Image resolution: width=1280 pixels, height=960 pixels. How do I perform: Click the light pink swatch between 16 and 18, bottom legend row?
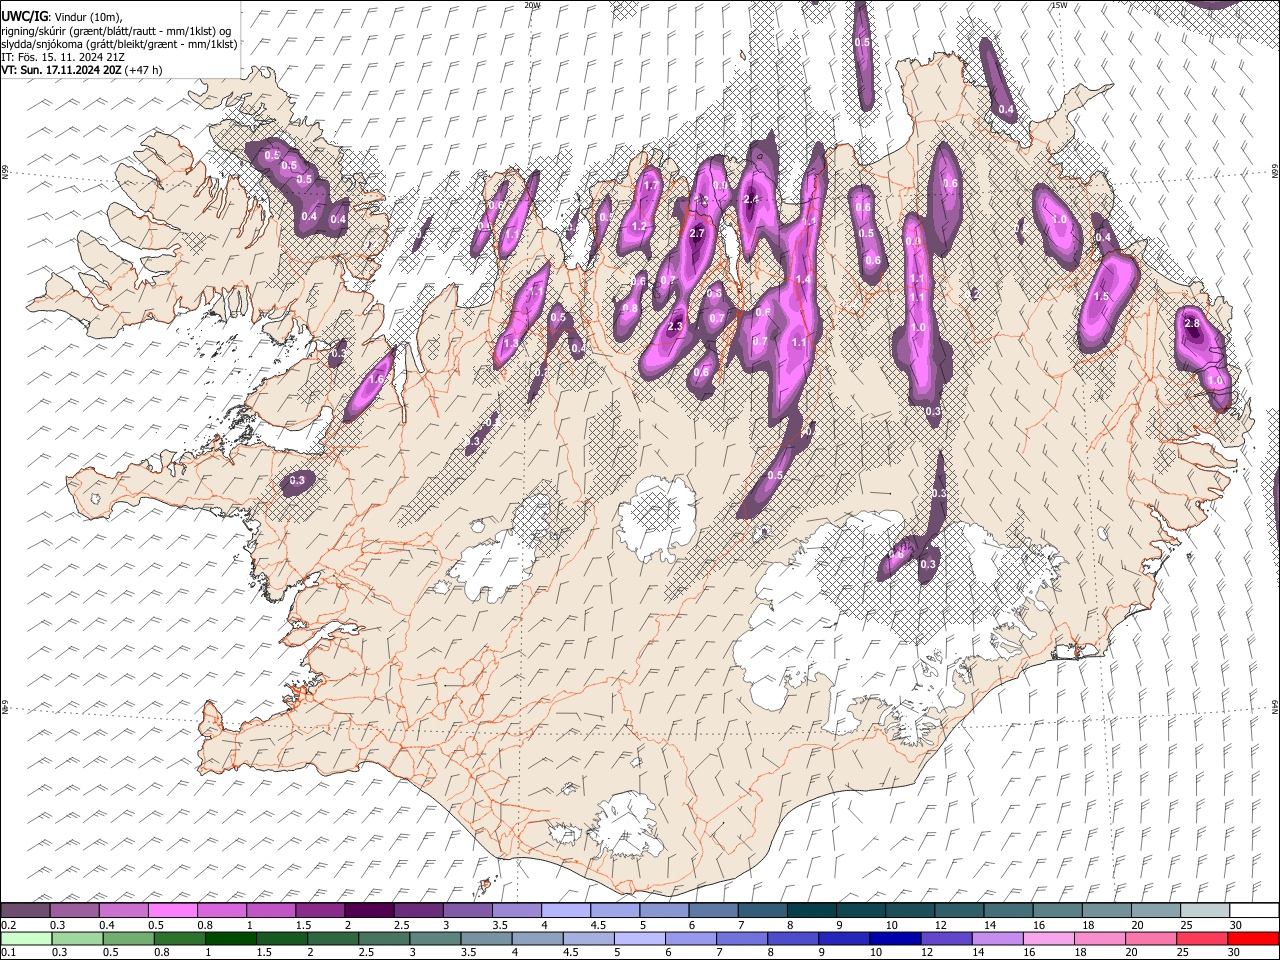tap(1048, 938)
